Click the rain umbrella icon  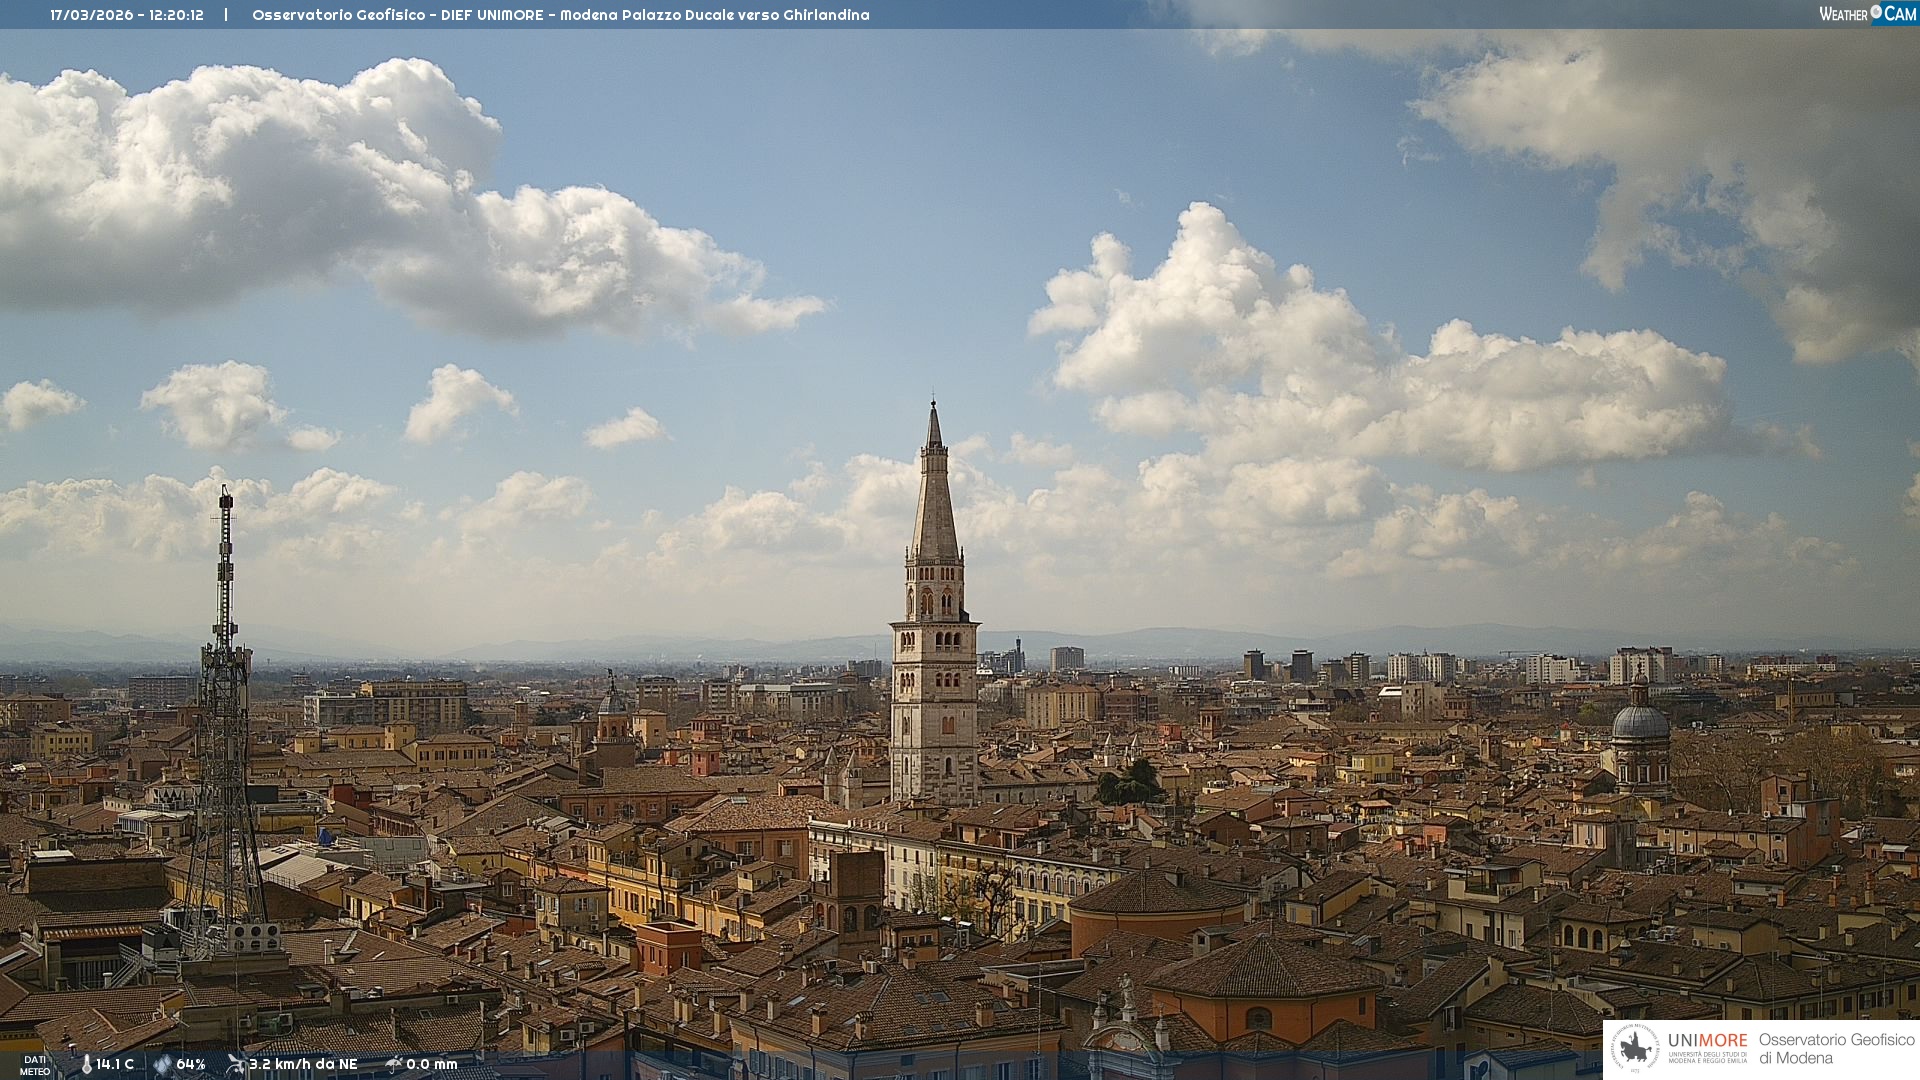393,1064
